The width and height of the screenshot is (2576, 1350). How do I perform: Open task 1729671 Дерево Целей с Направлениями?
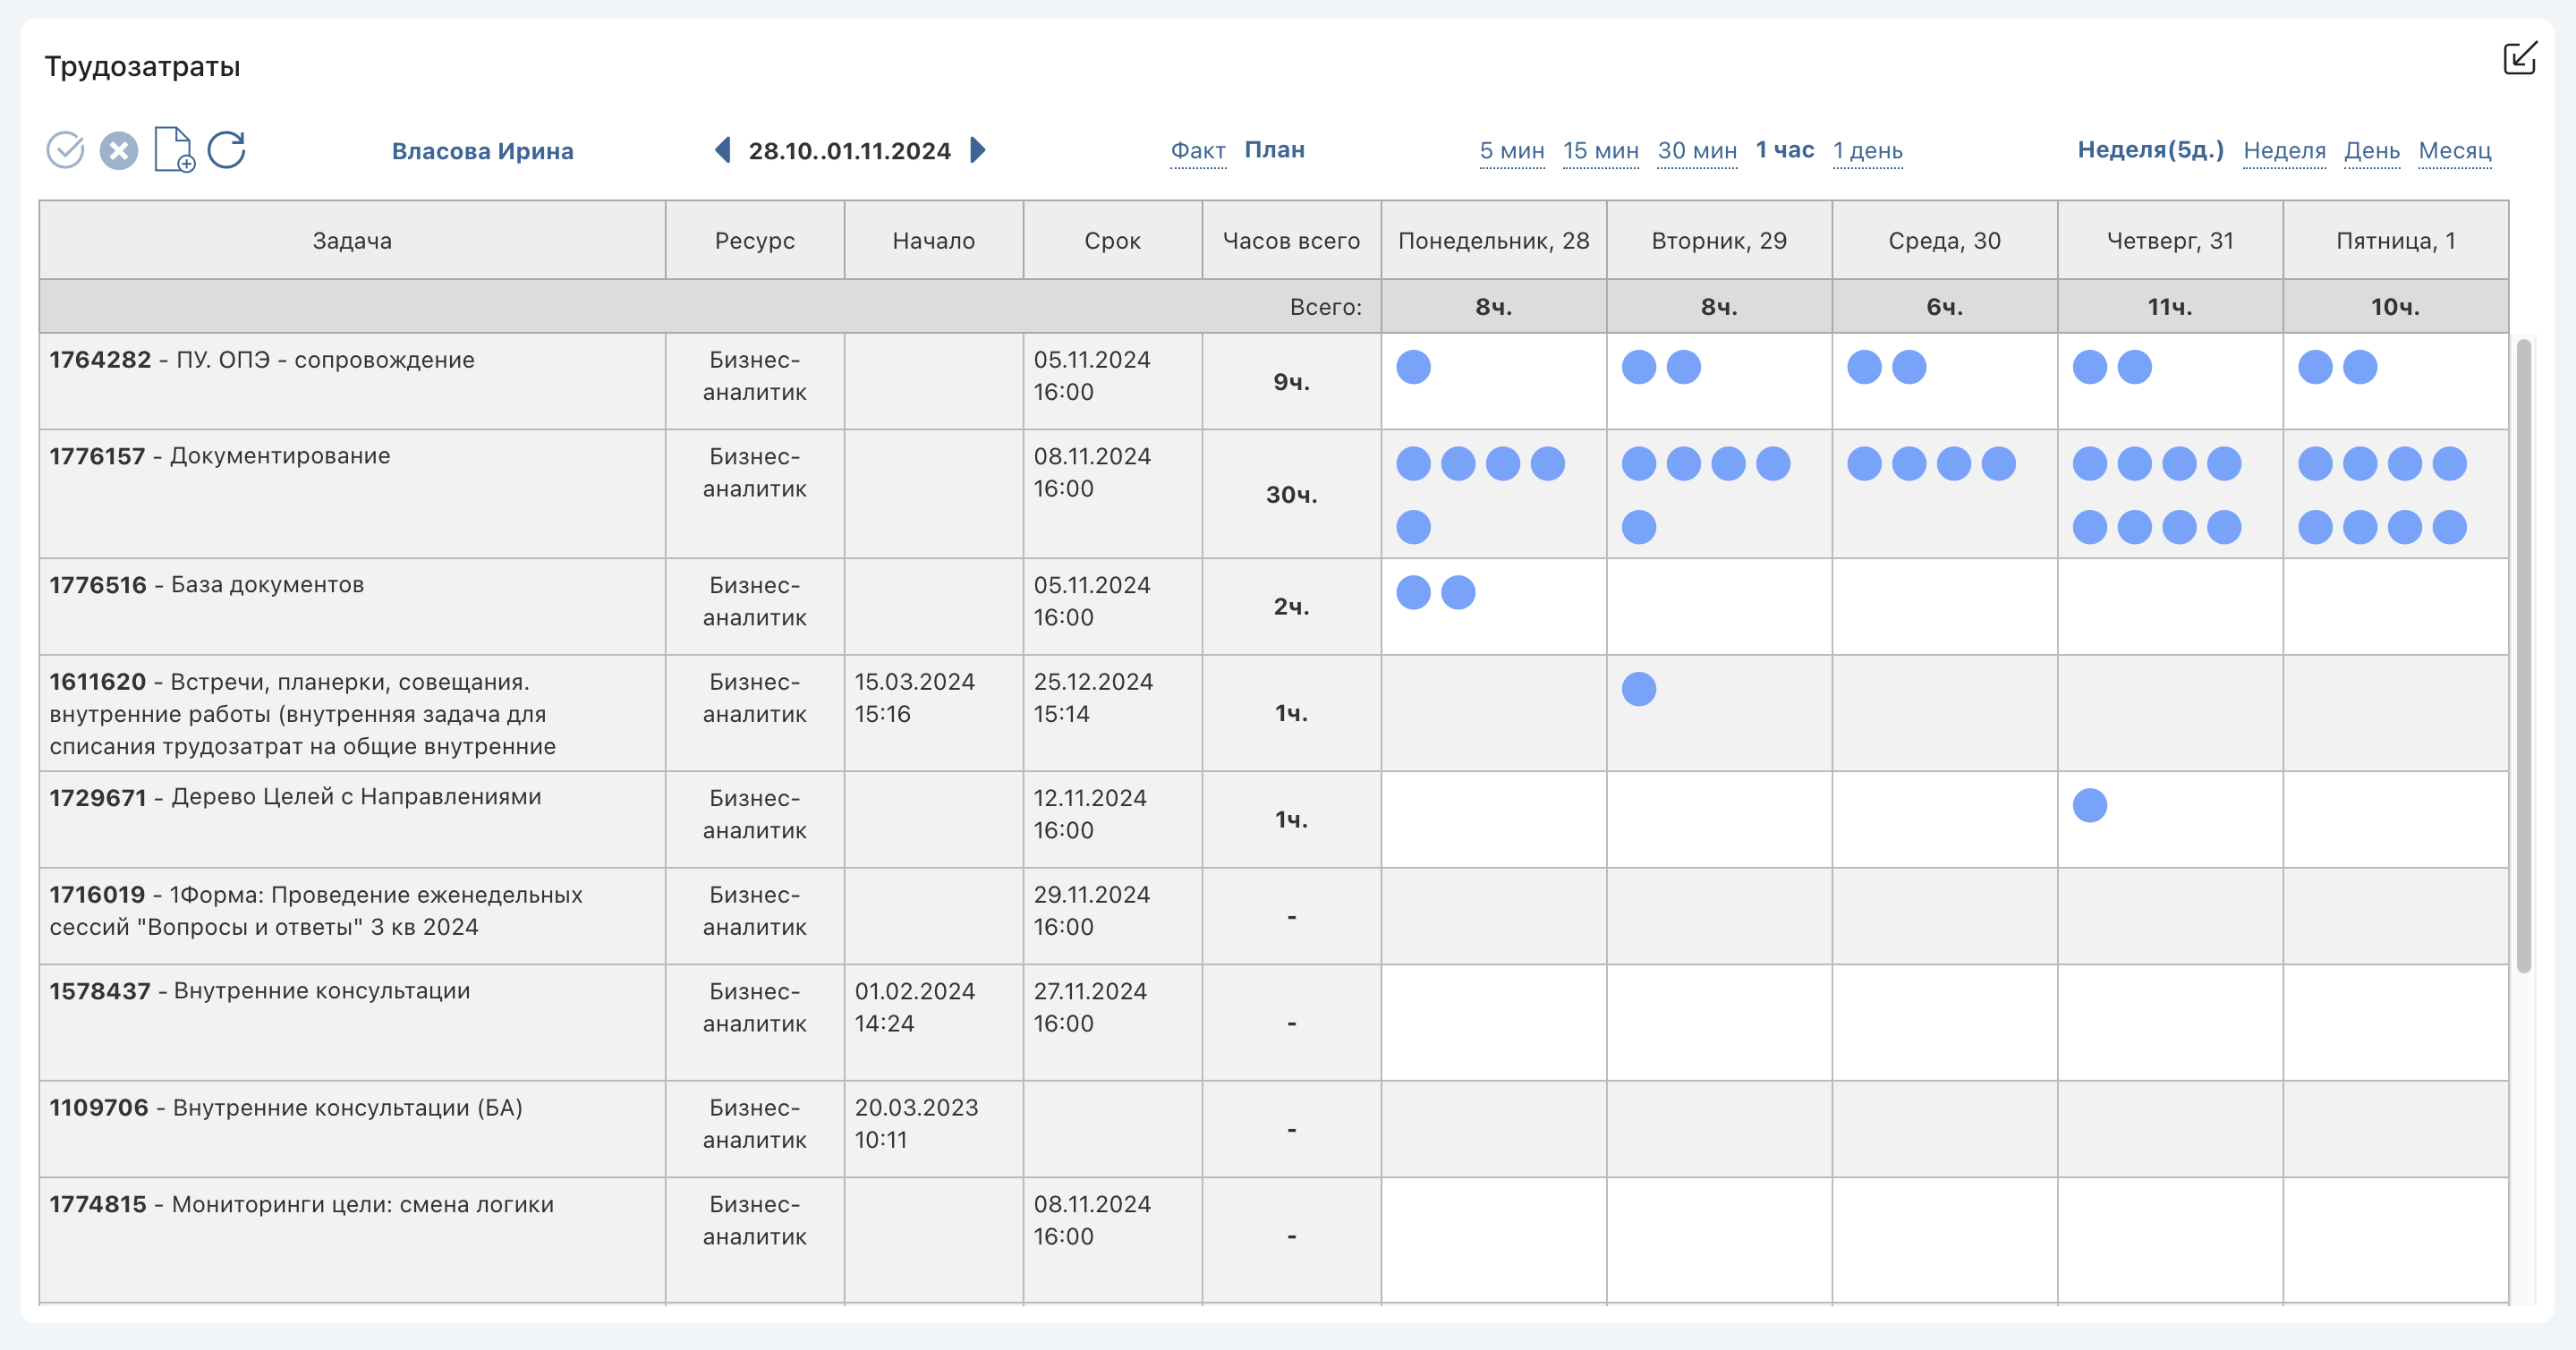(x=295, y=797)
